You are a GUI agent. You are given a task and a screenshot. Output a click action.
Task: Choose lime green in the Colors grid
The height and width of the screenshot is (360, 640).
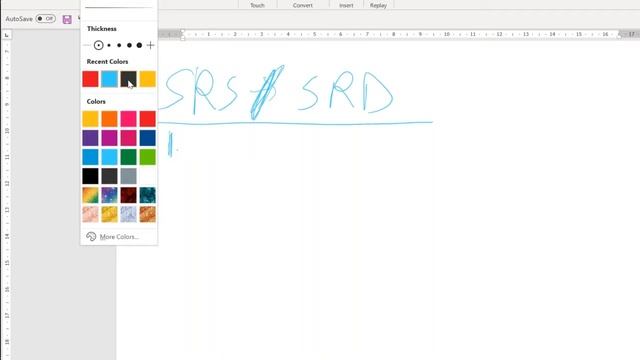point(147,157)
